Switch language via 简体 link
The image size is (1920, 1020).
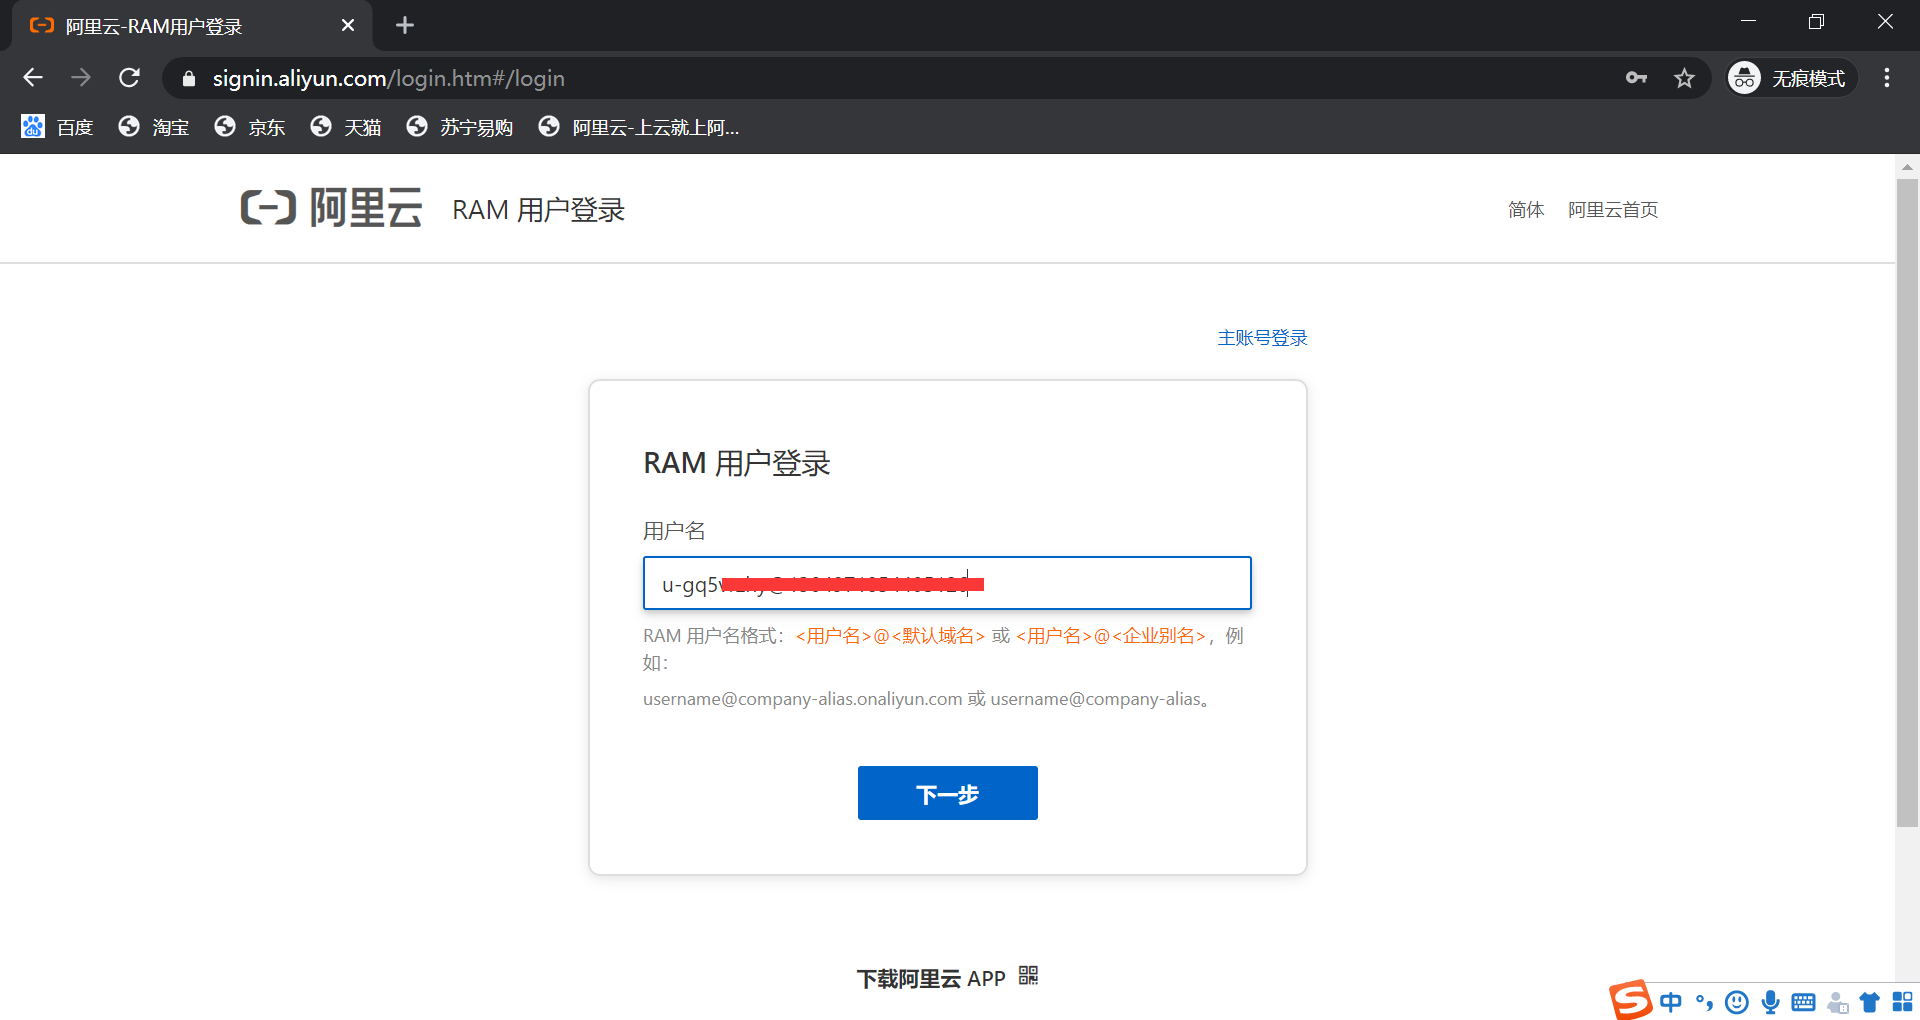click(1526, 210)
